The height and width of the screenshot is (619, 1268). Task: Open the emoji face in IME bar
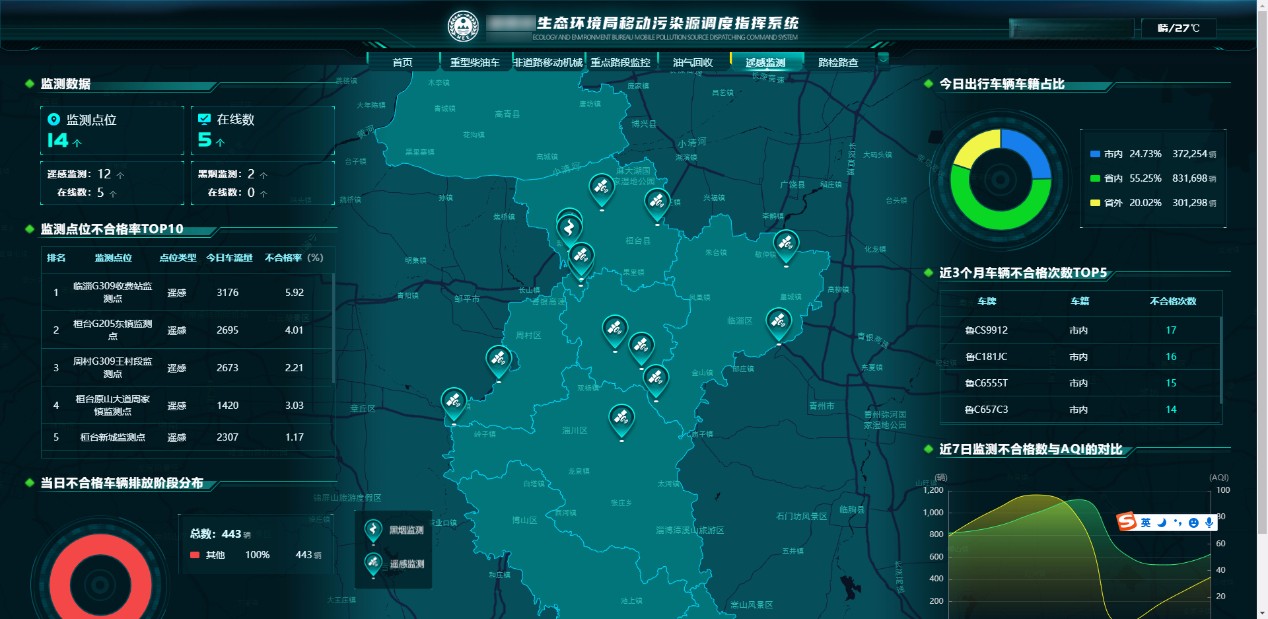1193,522
